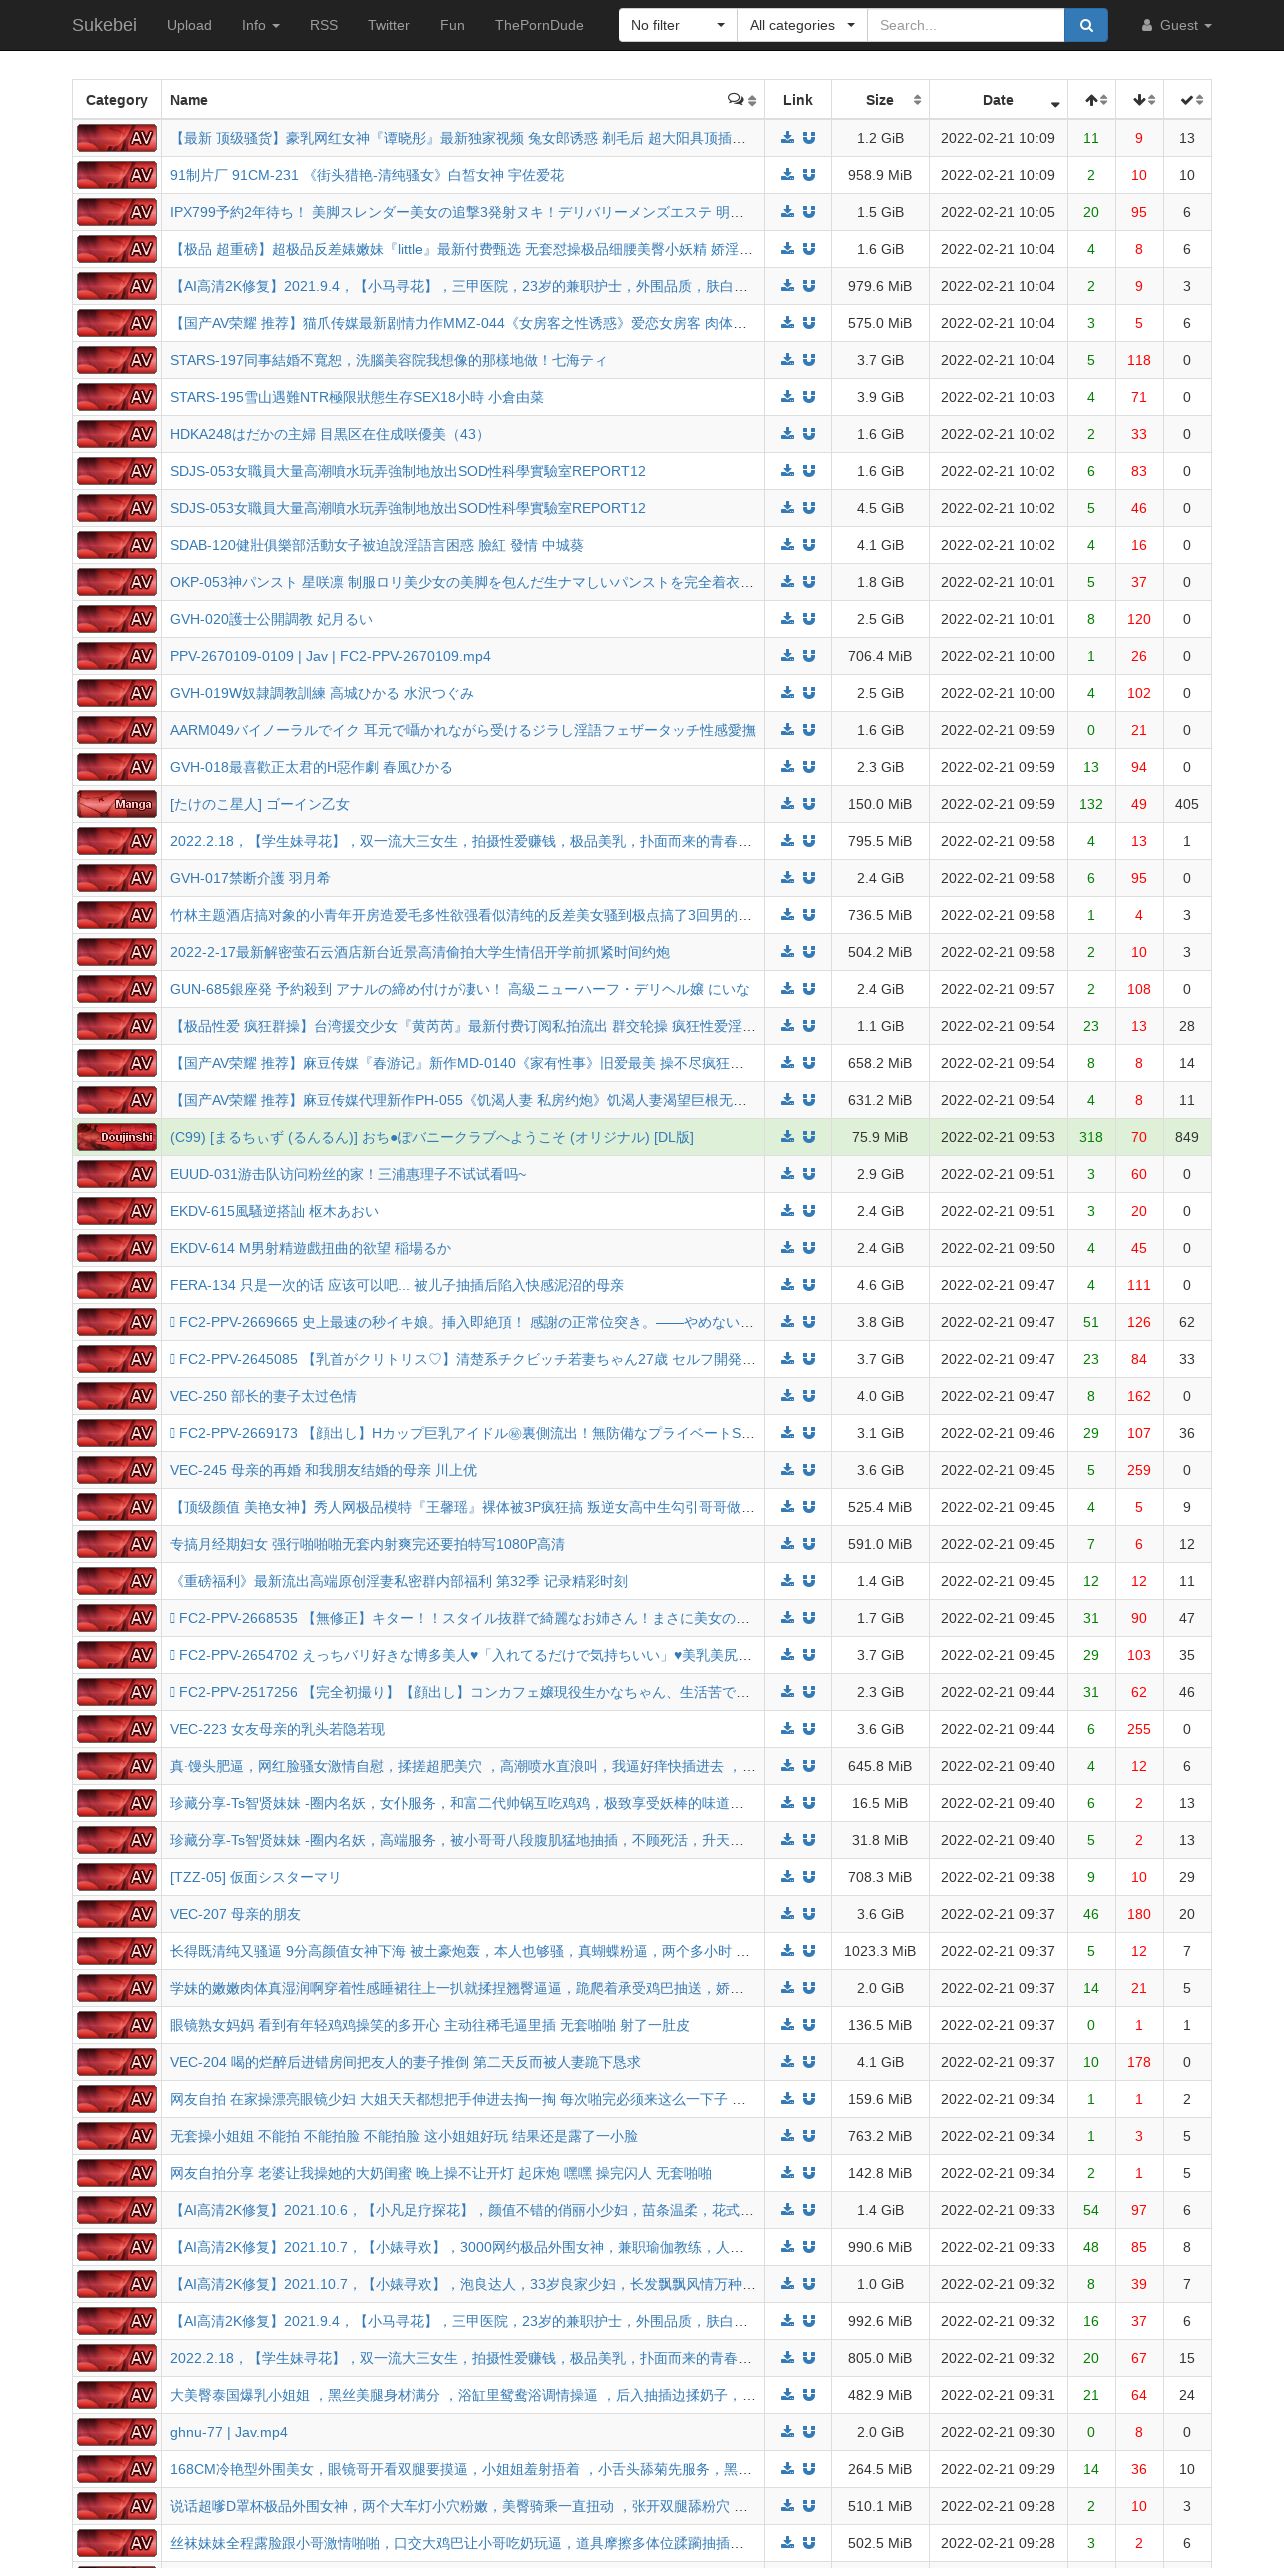Viewport: 1284px width, 2568px height.
Task: Click size value 75.9 MiB
Action: pyautogui.click(x=880, y=1137)
